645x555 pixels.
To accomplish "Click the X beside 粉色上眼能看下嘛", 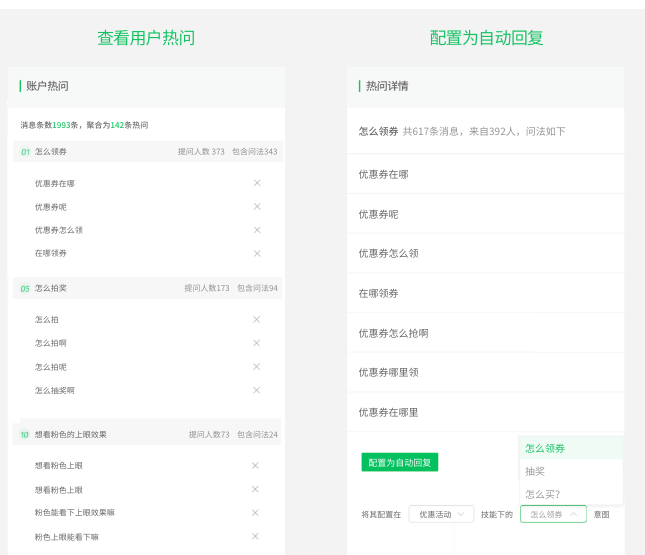I will (255, 536).
